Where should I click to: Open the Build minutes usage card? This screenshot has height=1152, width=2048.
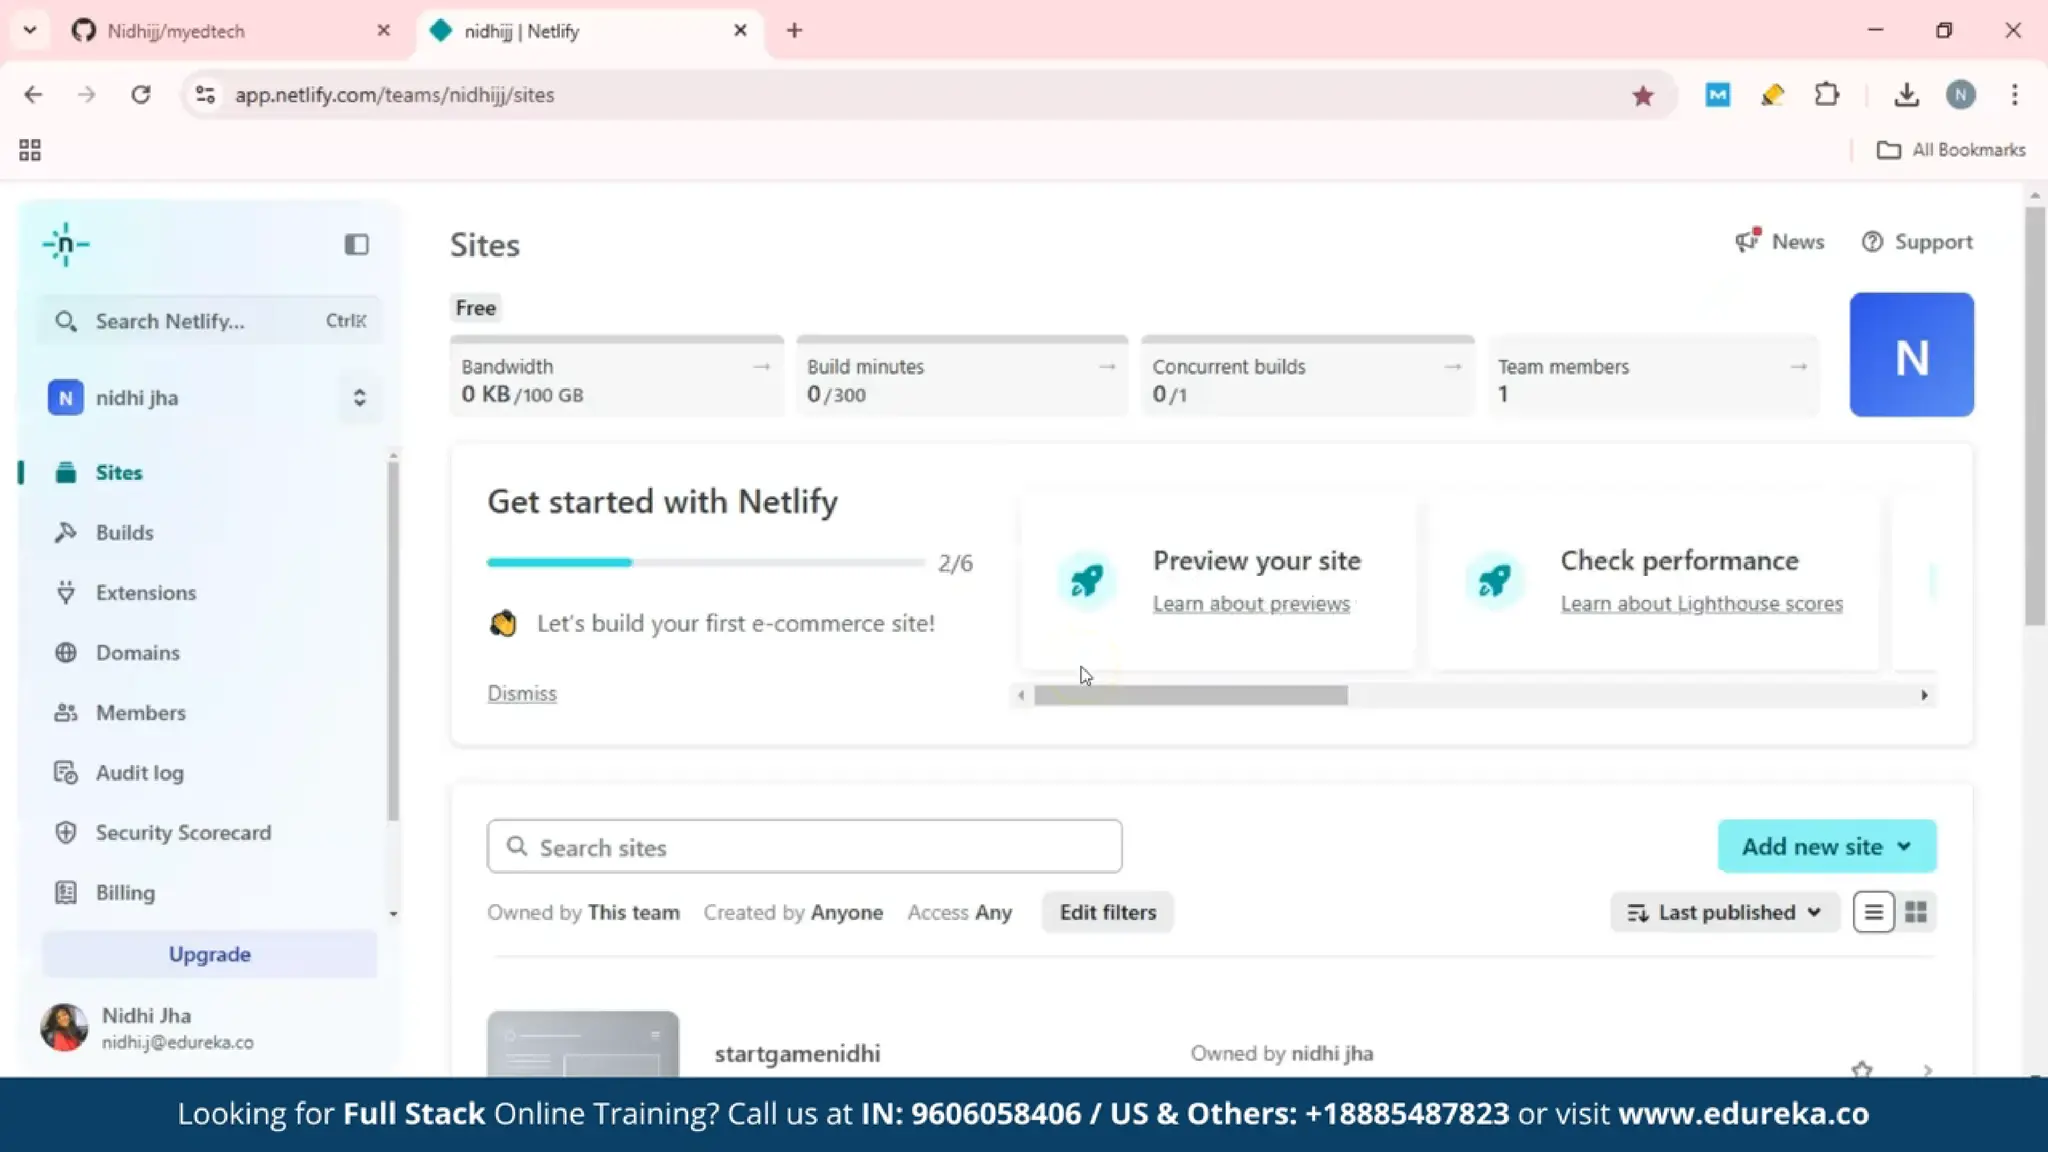[x=962, y=377]
